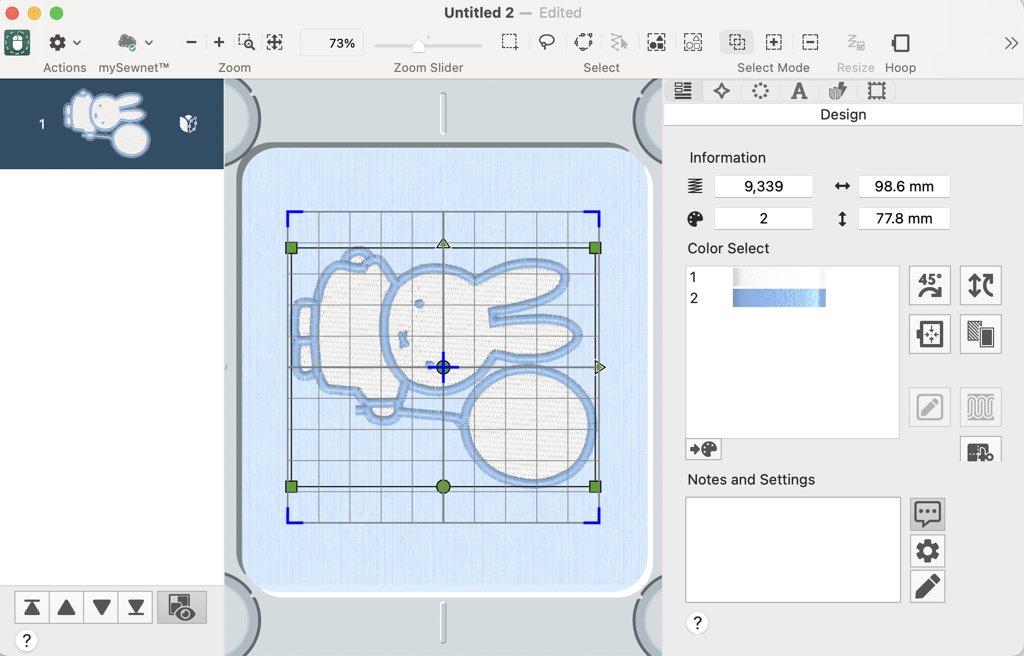1024x656 pixels.
Task: Switch to the Modify design tab
Action: (837, 91)
